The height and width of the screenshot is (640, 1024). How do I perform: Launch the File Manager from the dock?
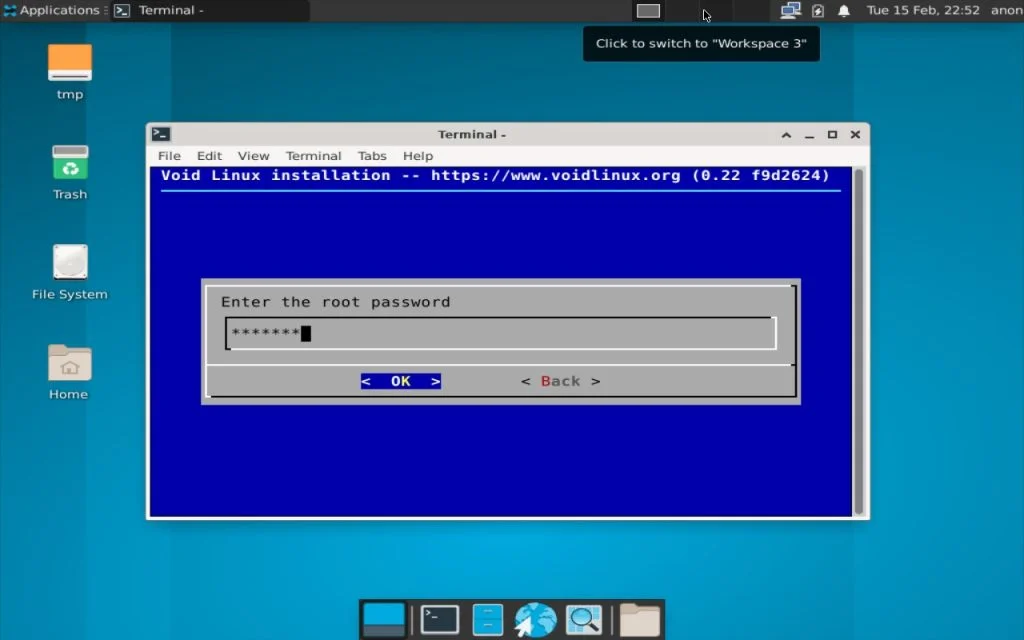487,618
